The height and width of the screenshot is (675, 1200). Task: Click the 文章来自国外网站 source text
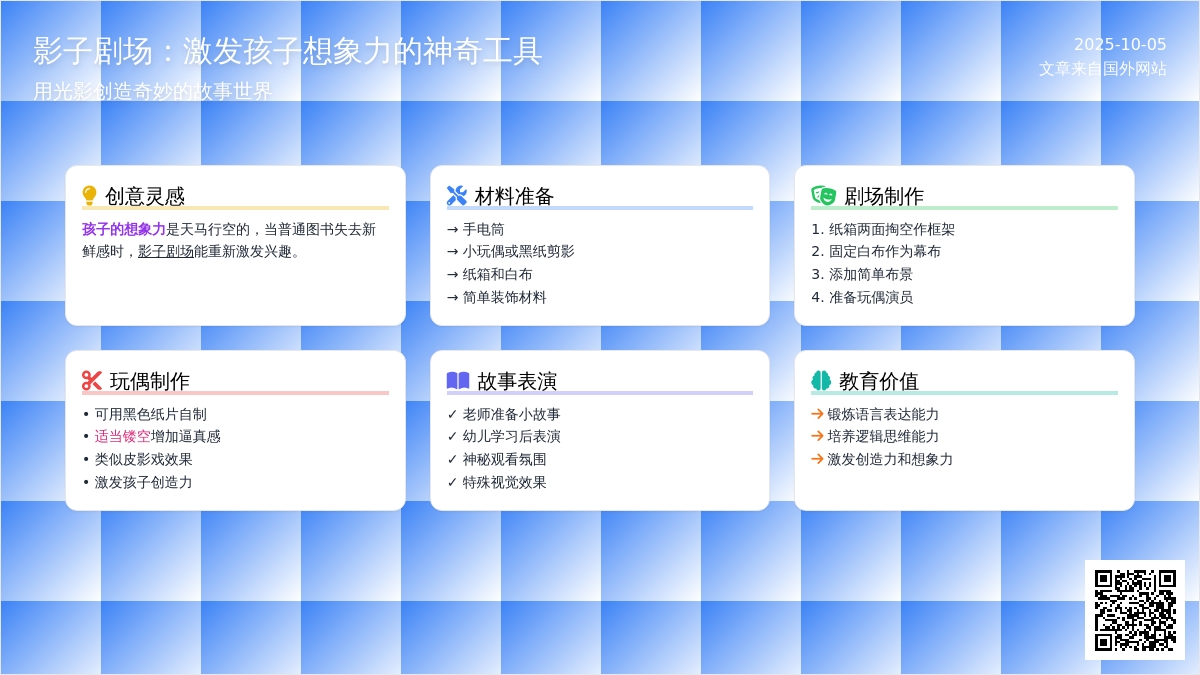tap(1102, 69)
